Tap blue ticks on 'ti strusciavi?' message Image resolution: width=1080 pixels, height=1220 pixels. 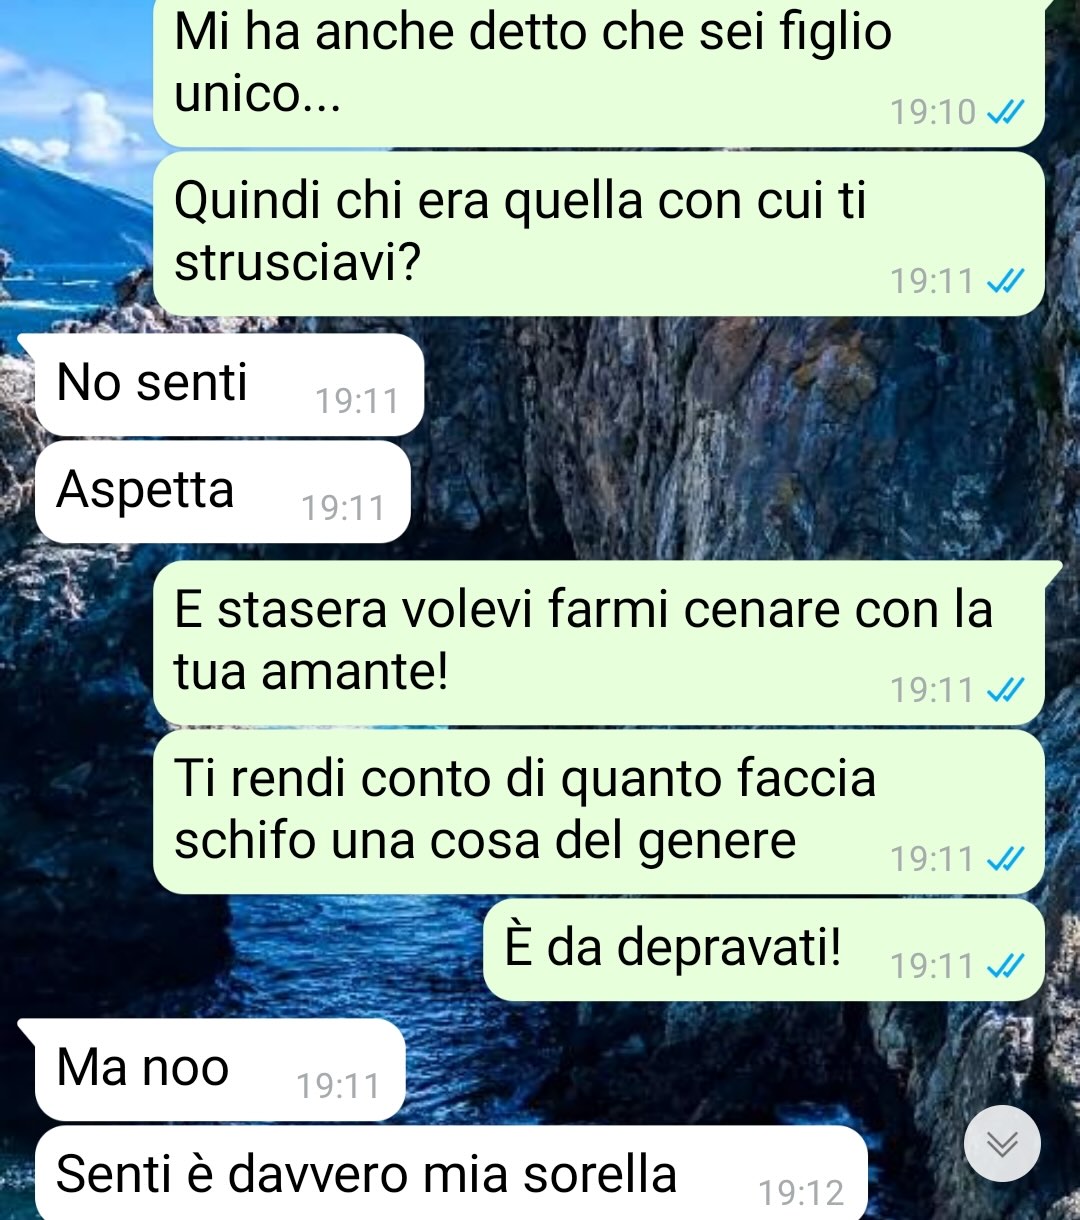(1005, 282)
